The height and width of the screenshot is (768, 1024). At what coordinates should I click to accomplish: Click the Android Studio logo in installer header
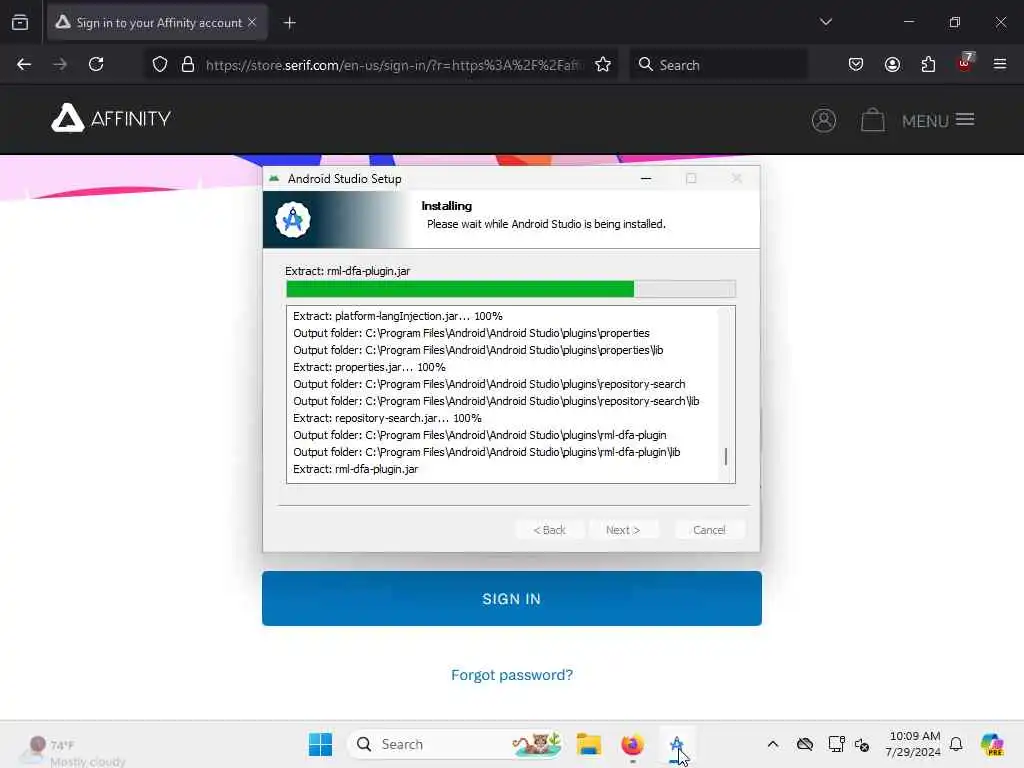click(293, 219)
